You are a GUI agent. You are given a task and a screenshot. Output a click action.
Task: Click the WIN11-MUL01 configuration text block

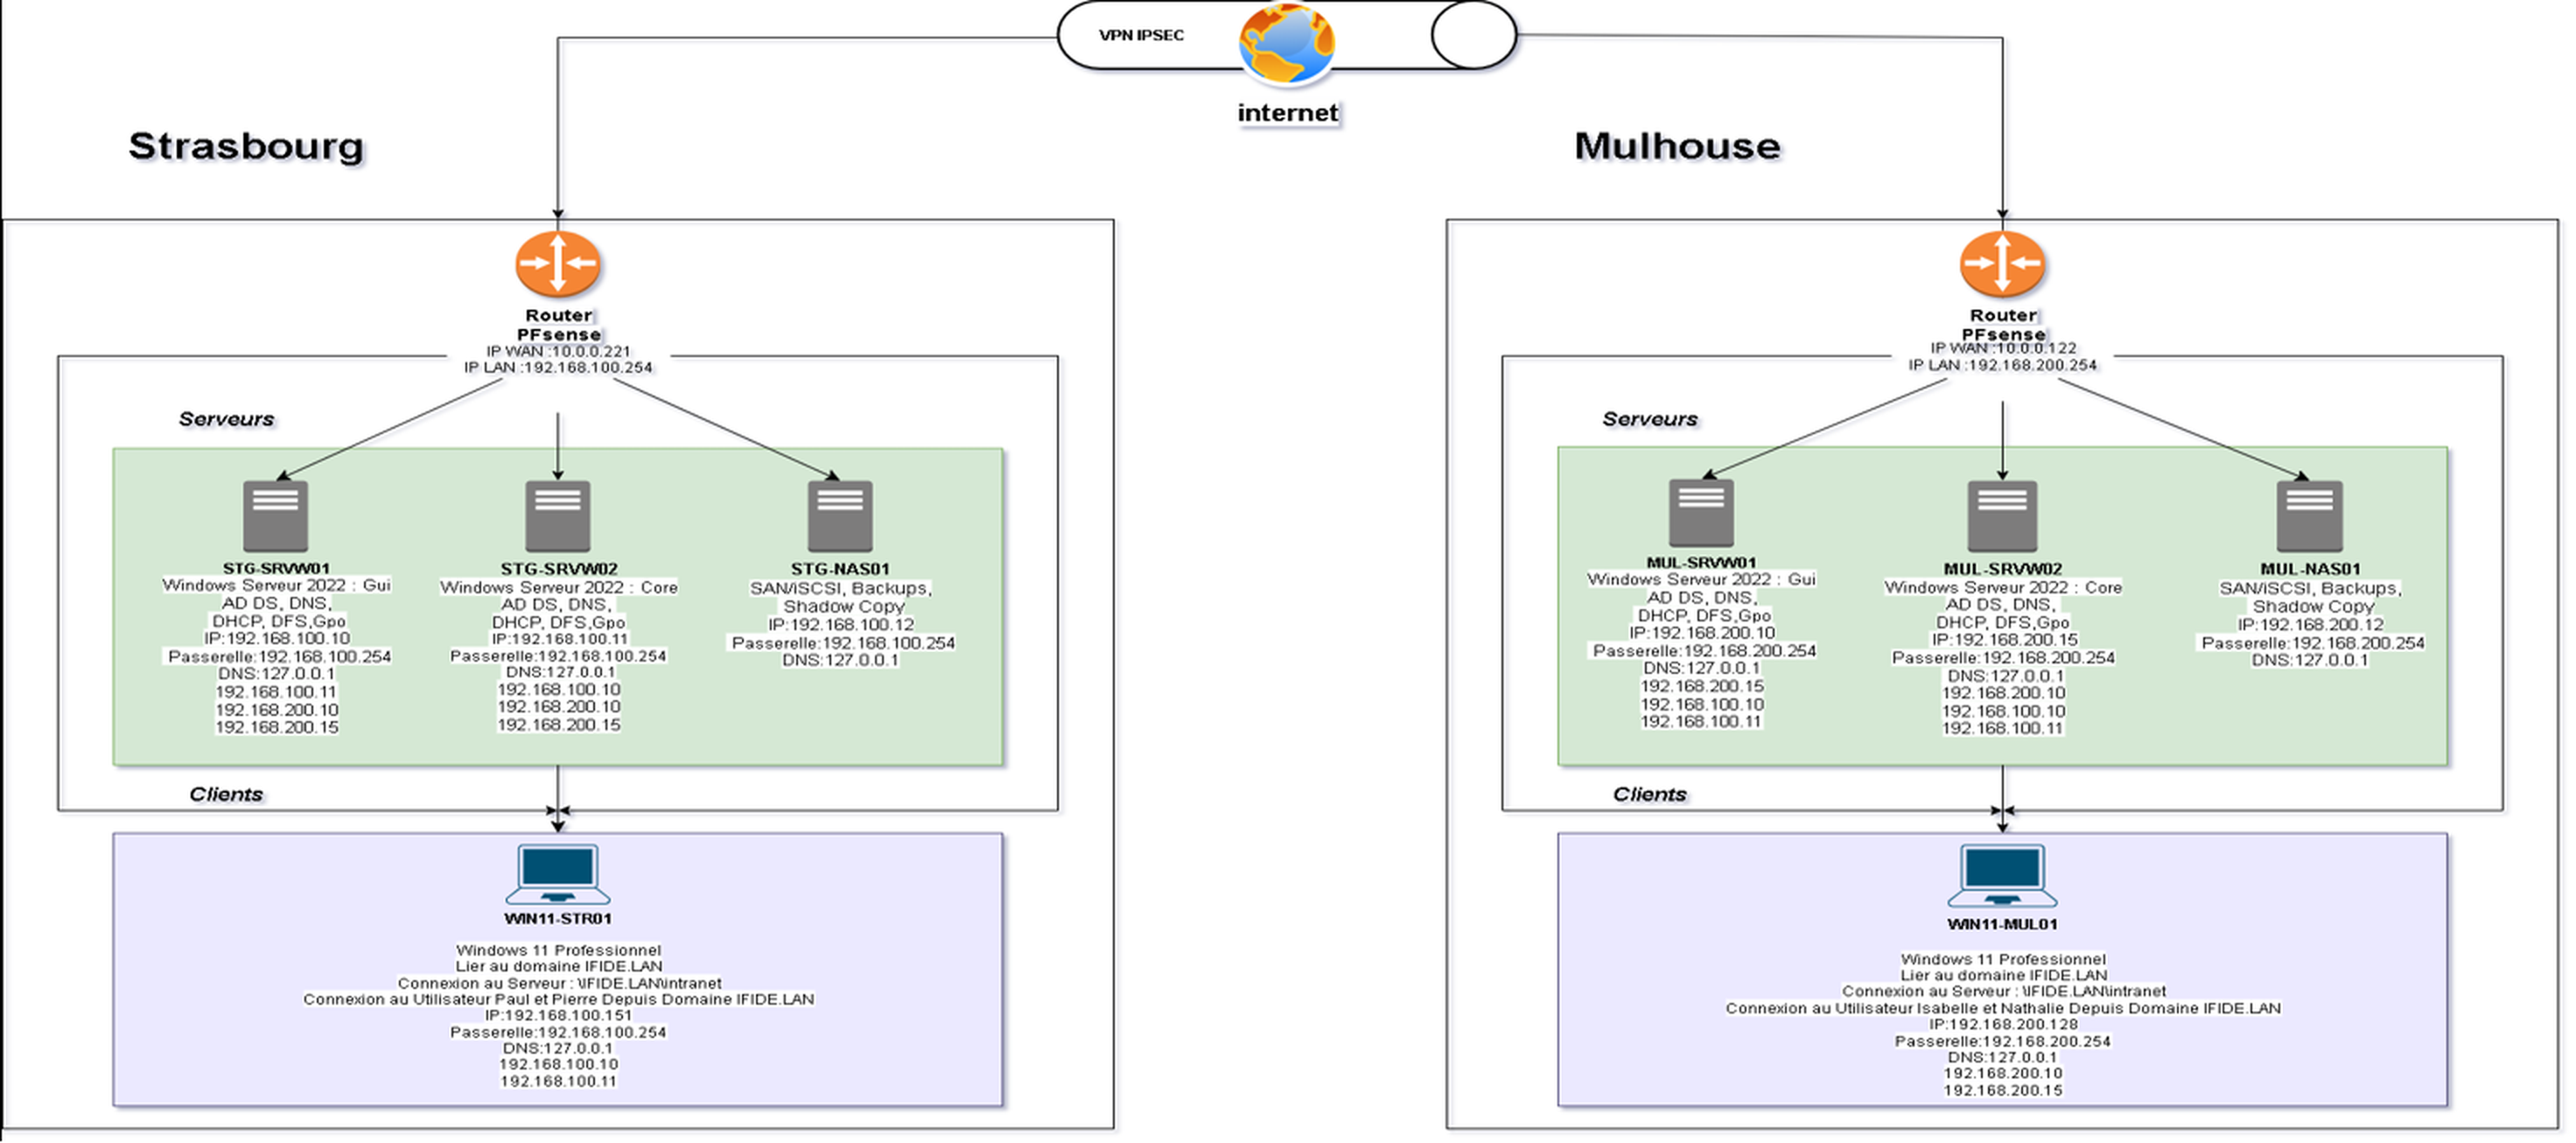click(2002, 1024)
